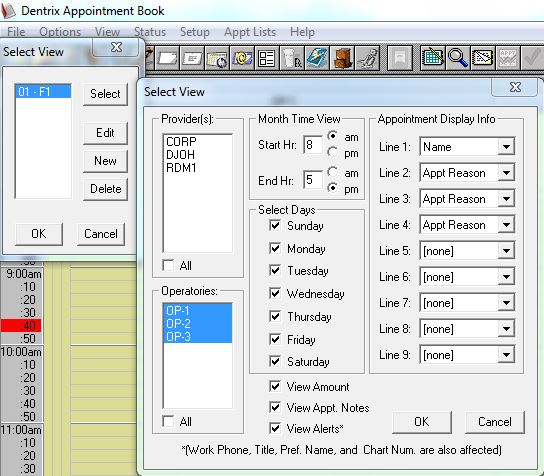The image size is (544, 476).
Task: Click the blue book with pen icon
Action: (316, 58)
